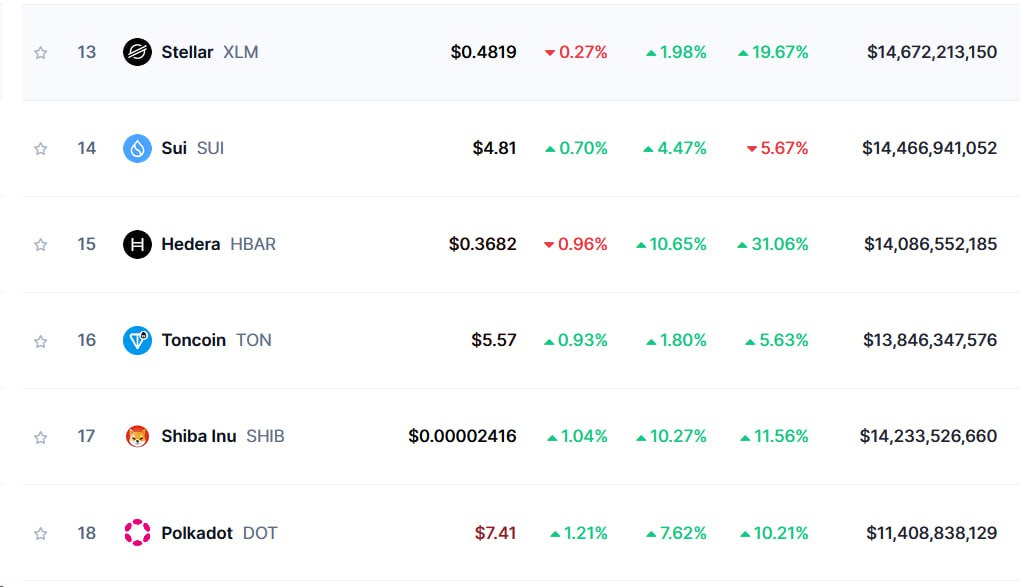This screenshot has width=1020, height=587.
Task: Click the Sui water-drop logo
Action: click(x=137, y=148)
